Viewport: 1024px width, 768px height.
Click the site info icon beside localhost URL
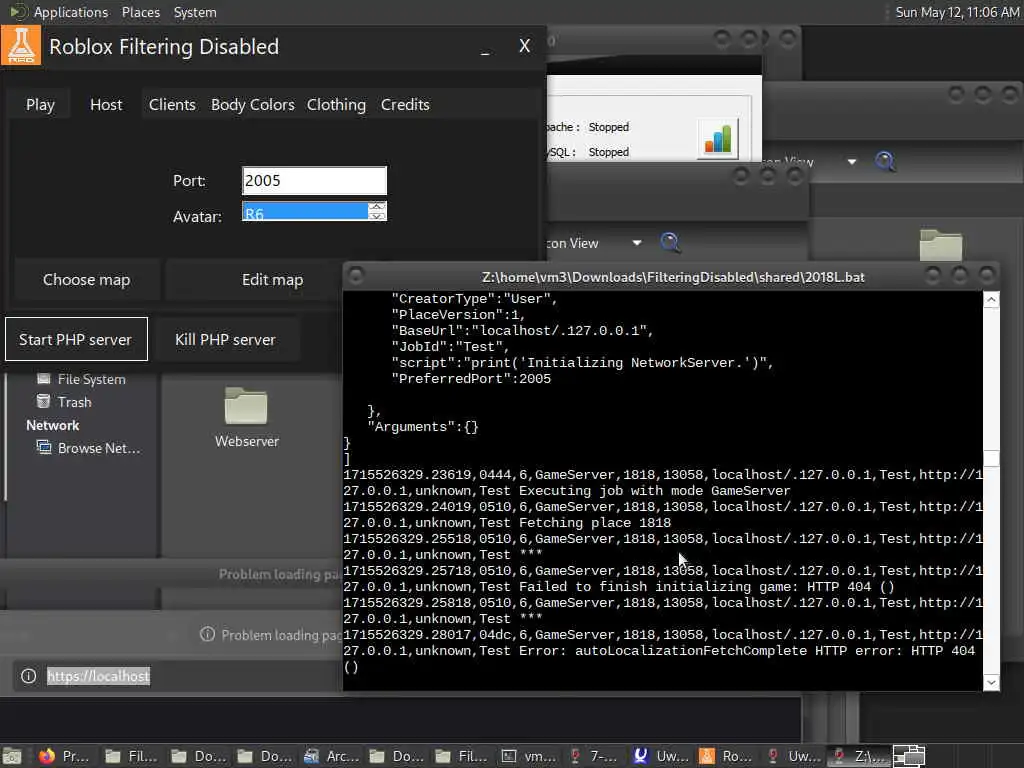click(x=28, y=676)
